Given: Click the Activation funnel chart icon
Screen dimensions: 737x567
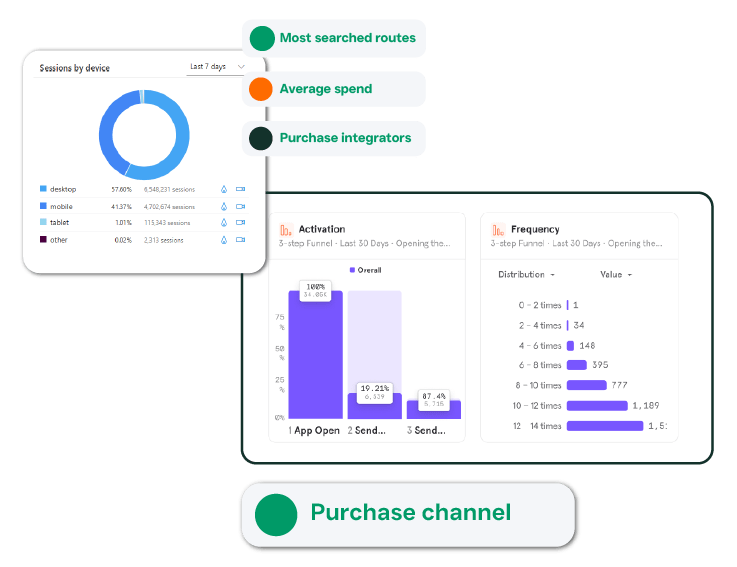Looking at the screenshot, I should point(285,230).
